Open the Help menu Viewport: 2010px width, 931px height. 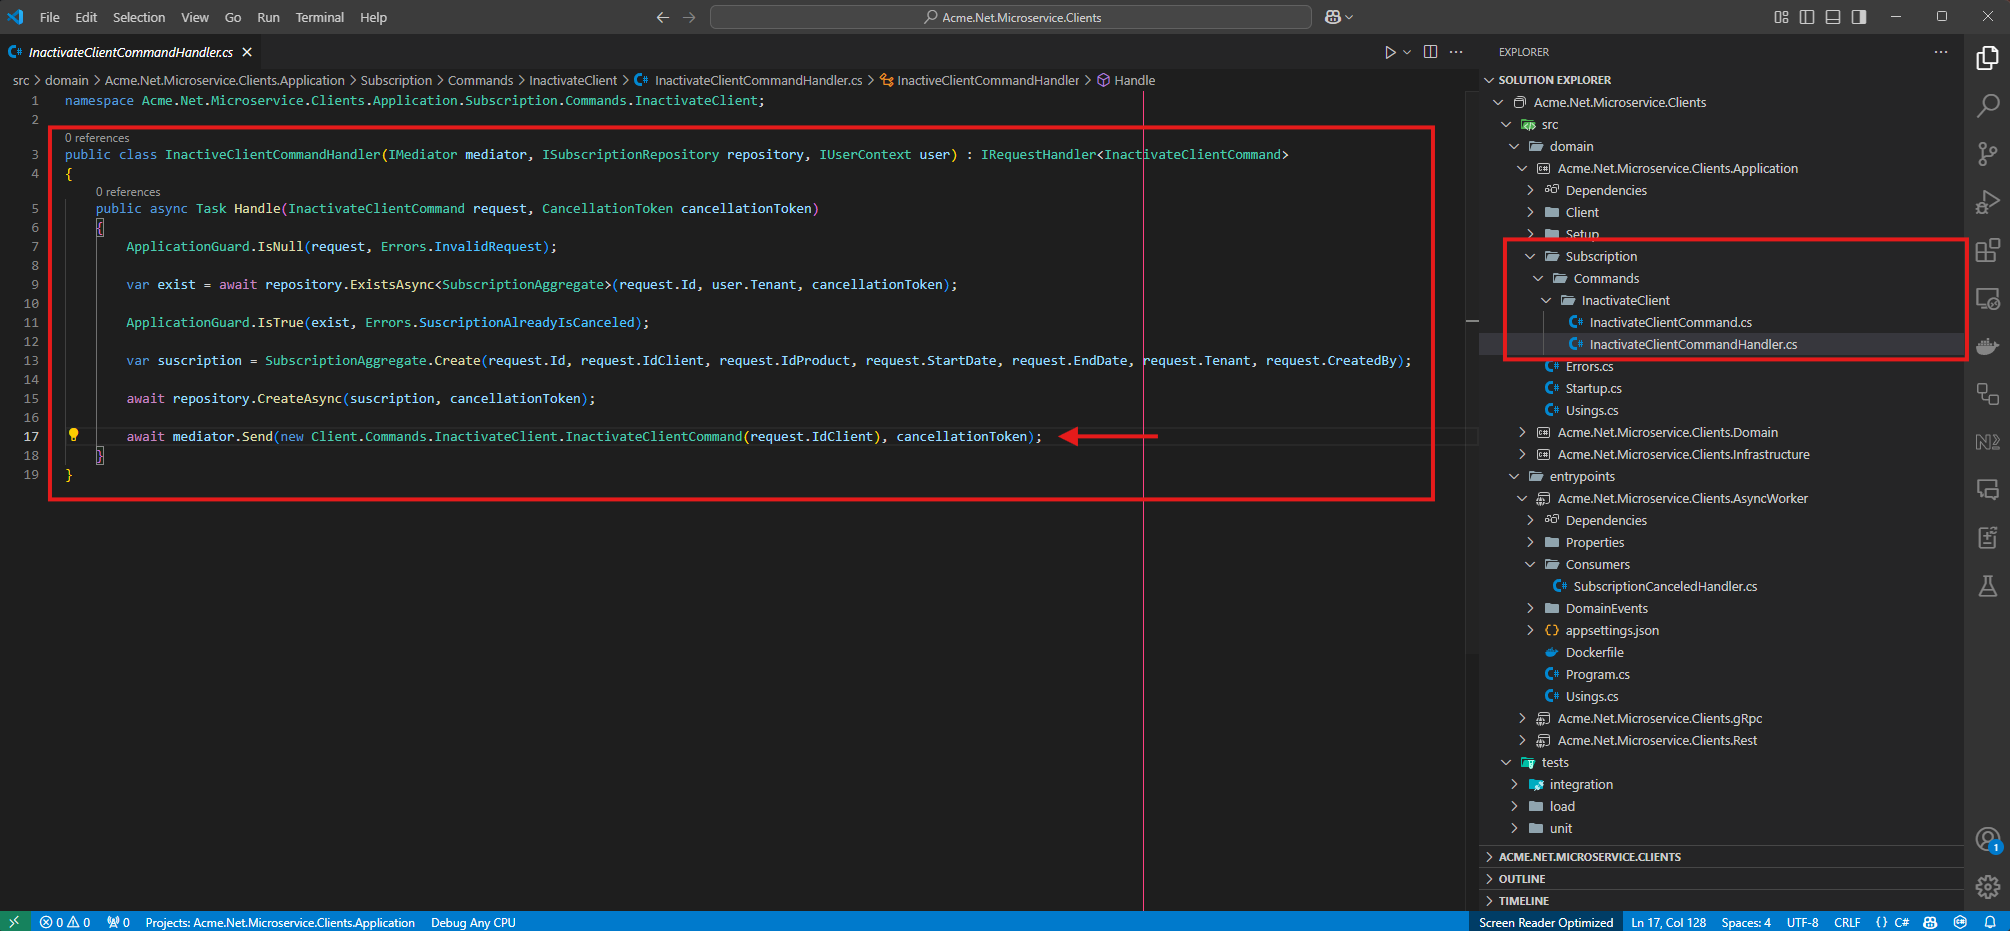pos(373,17)
